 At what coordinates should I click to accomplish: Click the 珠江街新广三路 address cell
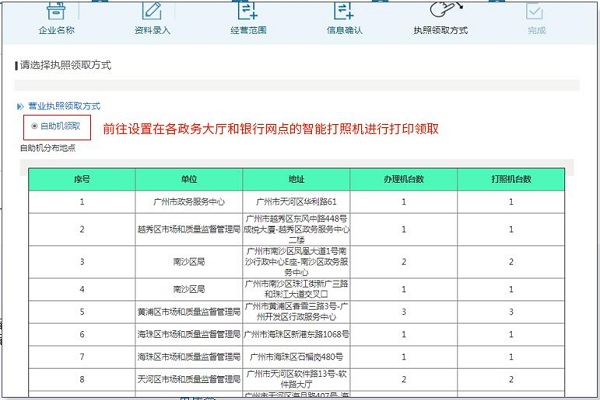[x=297, y=289]
